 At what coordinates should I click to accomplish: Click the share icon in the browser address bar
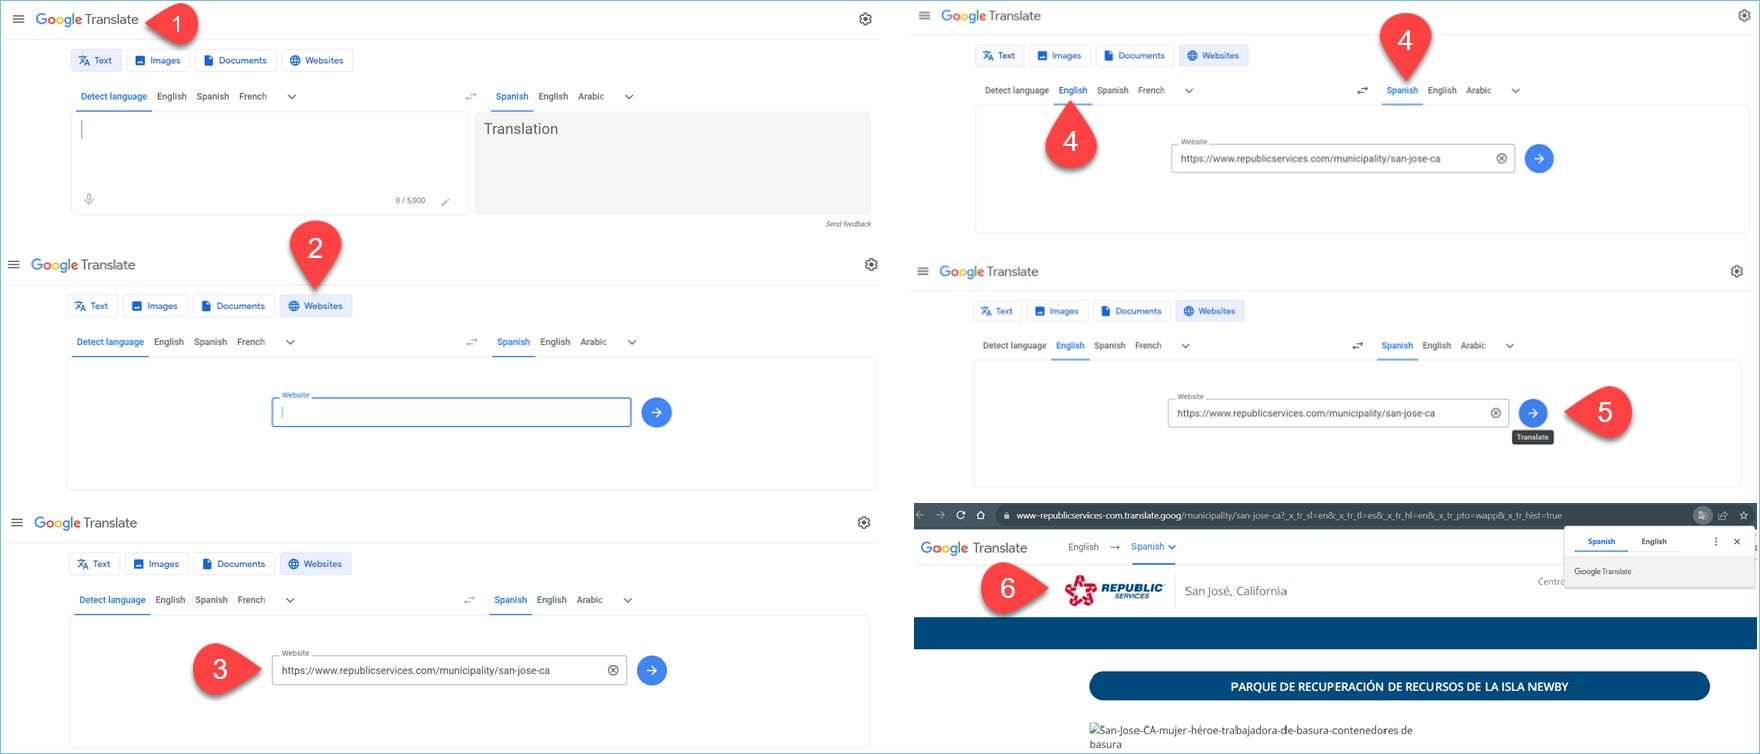[x=1723, y=516]
